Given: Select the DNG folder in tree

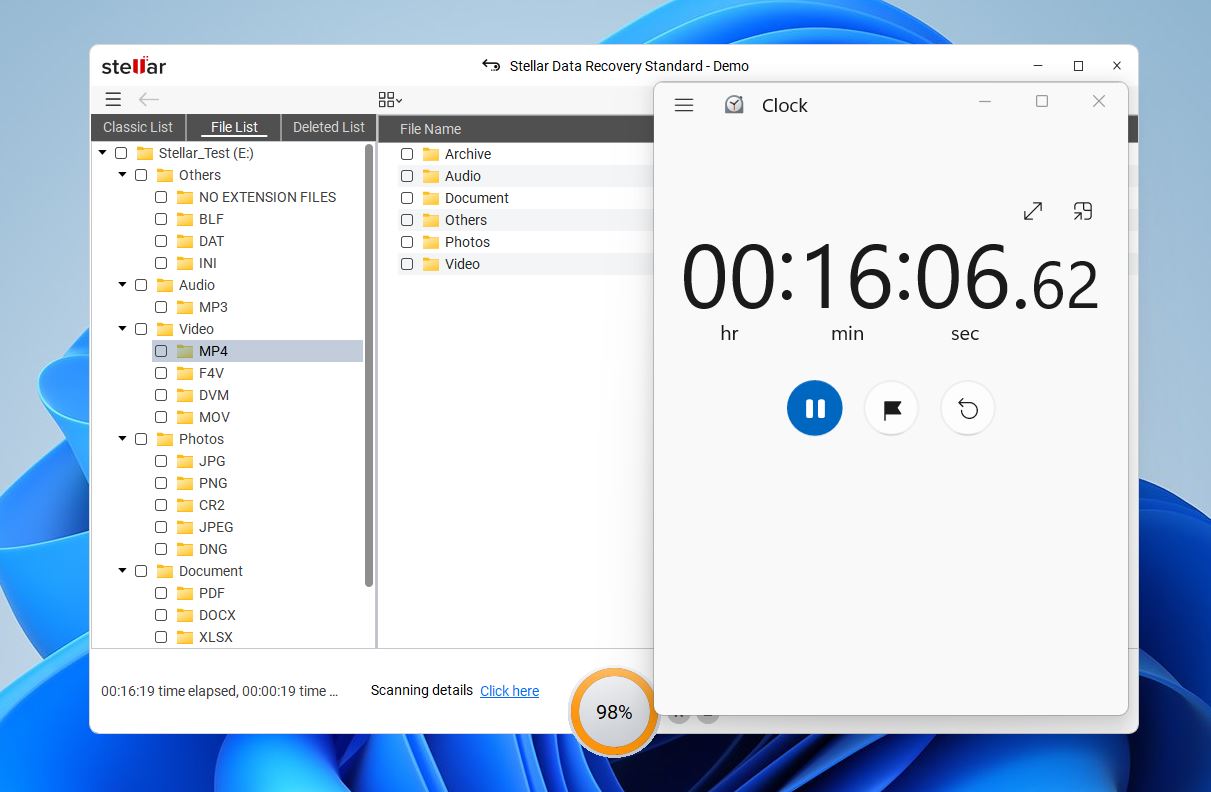Looking at the screenshot, I should pos(213,549).
